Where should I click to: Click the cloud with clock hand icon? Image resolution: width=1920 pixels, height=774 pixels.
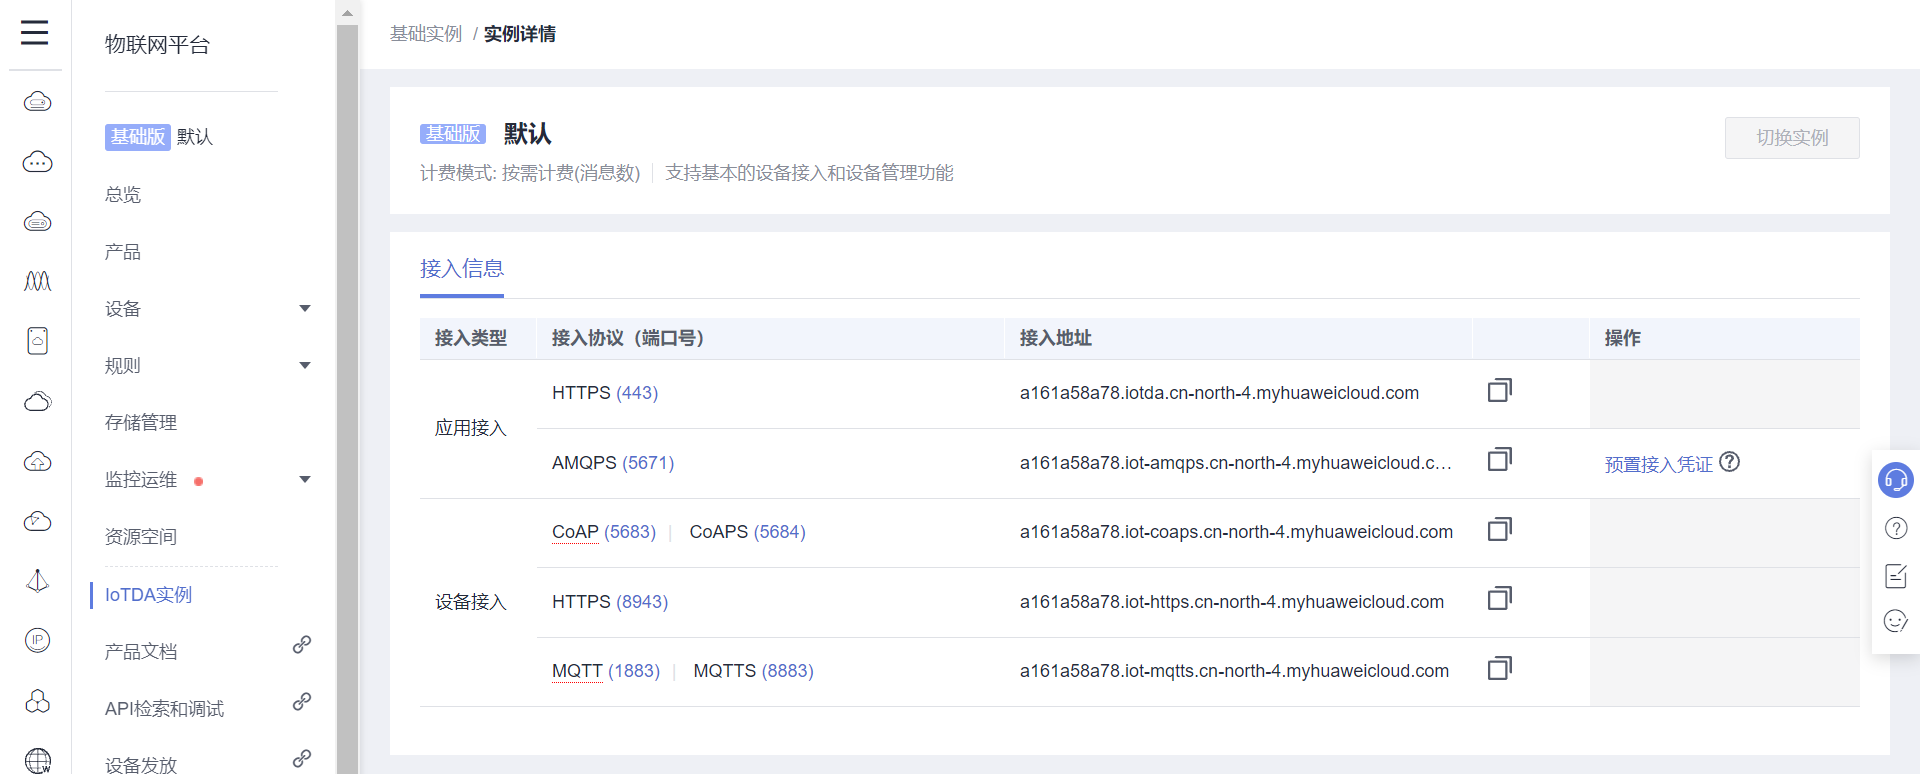37,521
